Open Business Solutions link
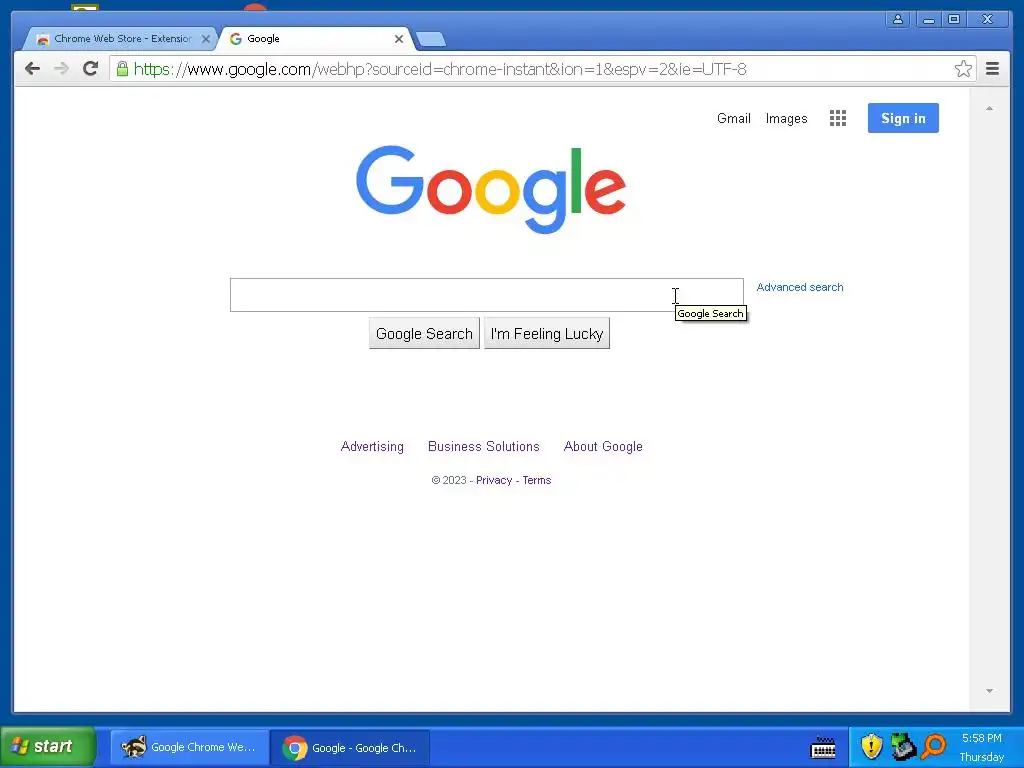The width and height of the screenshot is (1024, 768). tap(483, 447)
